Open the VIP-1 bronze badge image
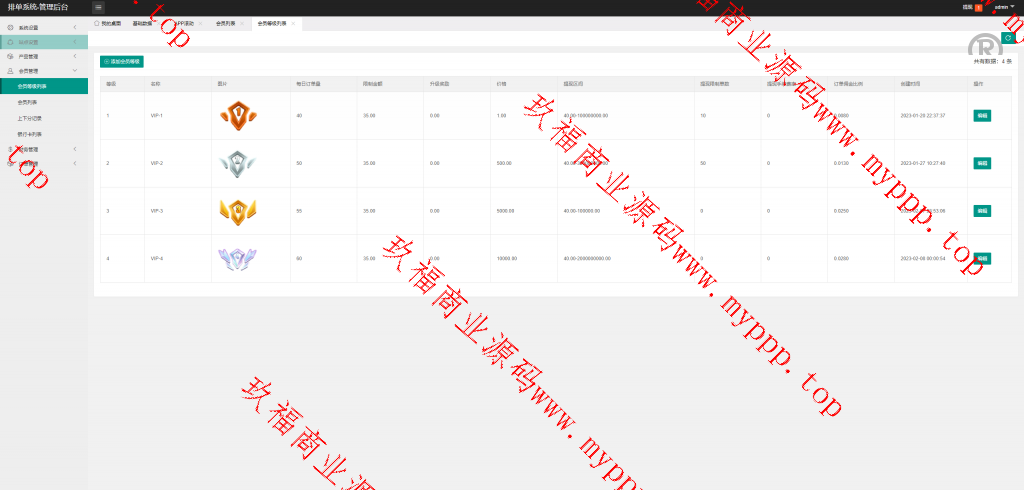This screenshot has height=490, width=1024. [x=239, y=116]
